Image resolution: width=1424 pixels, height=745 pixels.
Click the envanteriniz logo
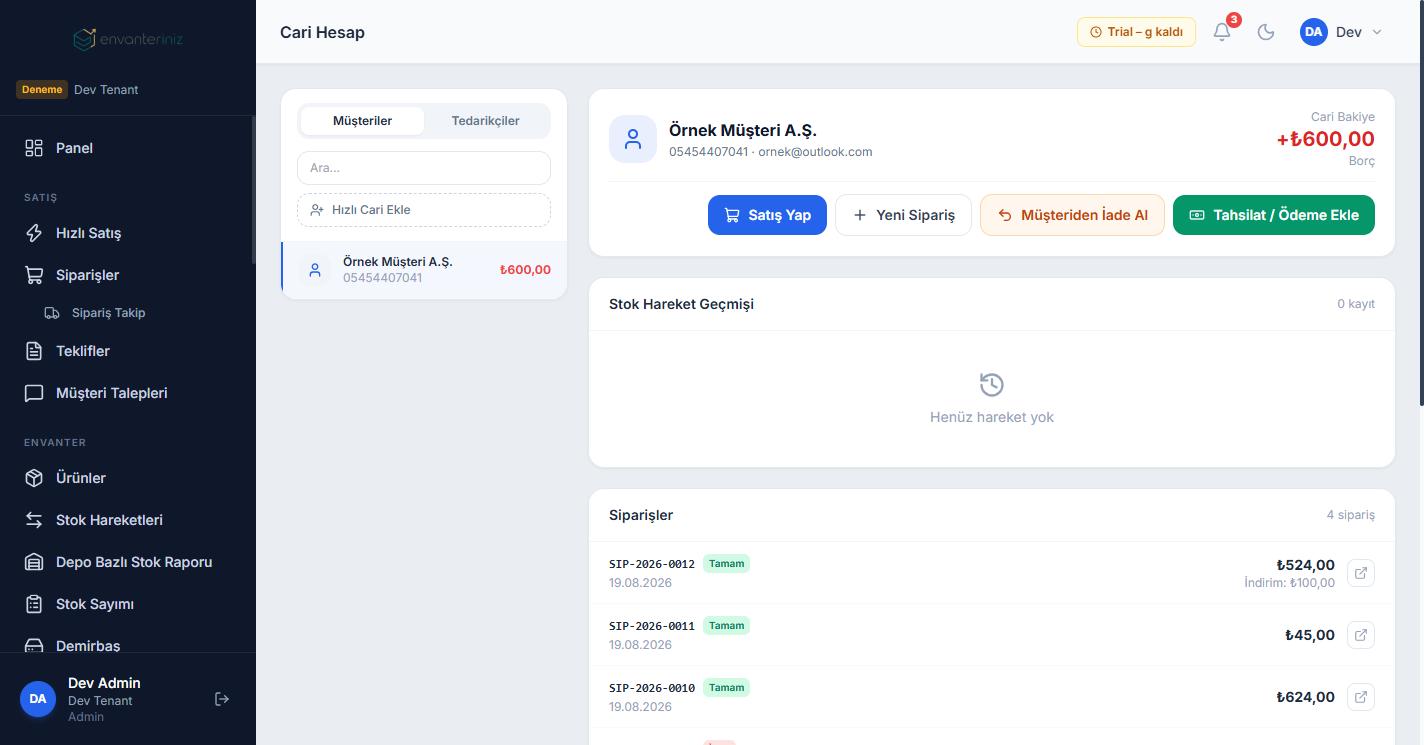tap(128, 39)
